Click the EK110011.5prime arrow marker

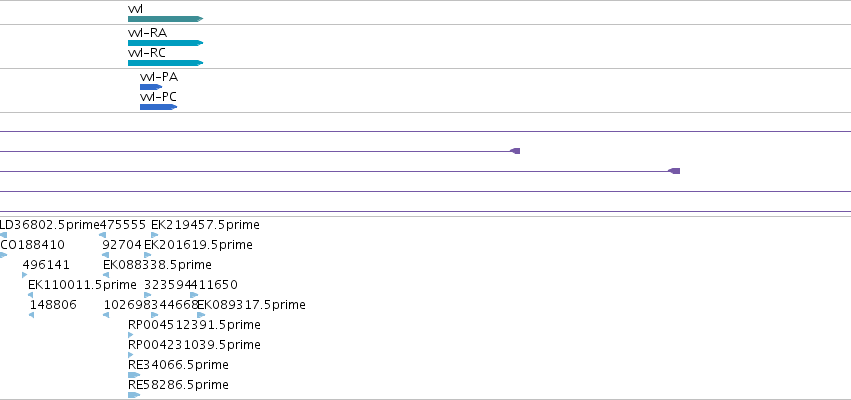pyautogui.click(x=30, y=295)
